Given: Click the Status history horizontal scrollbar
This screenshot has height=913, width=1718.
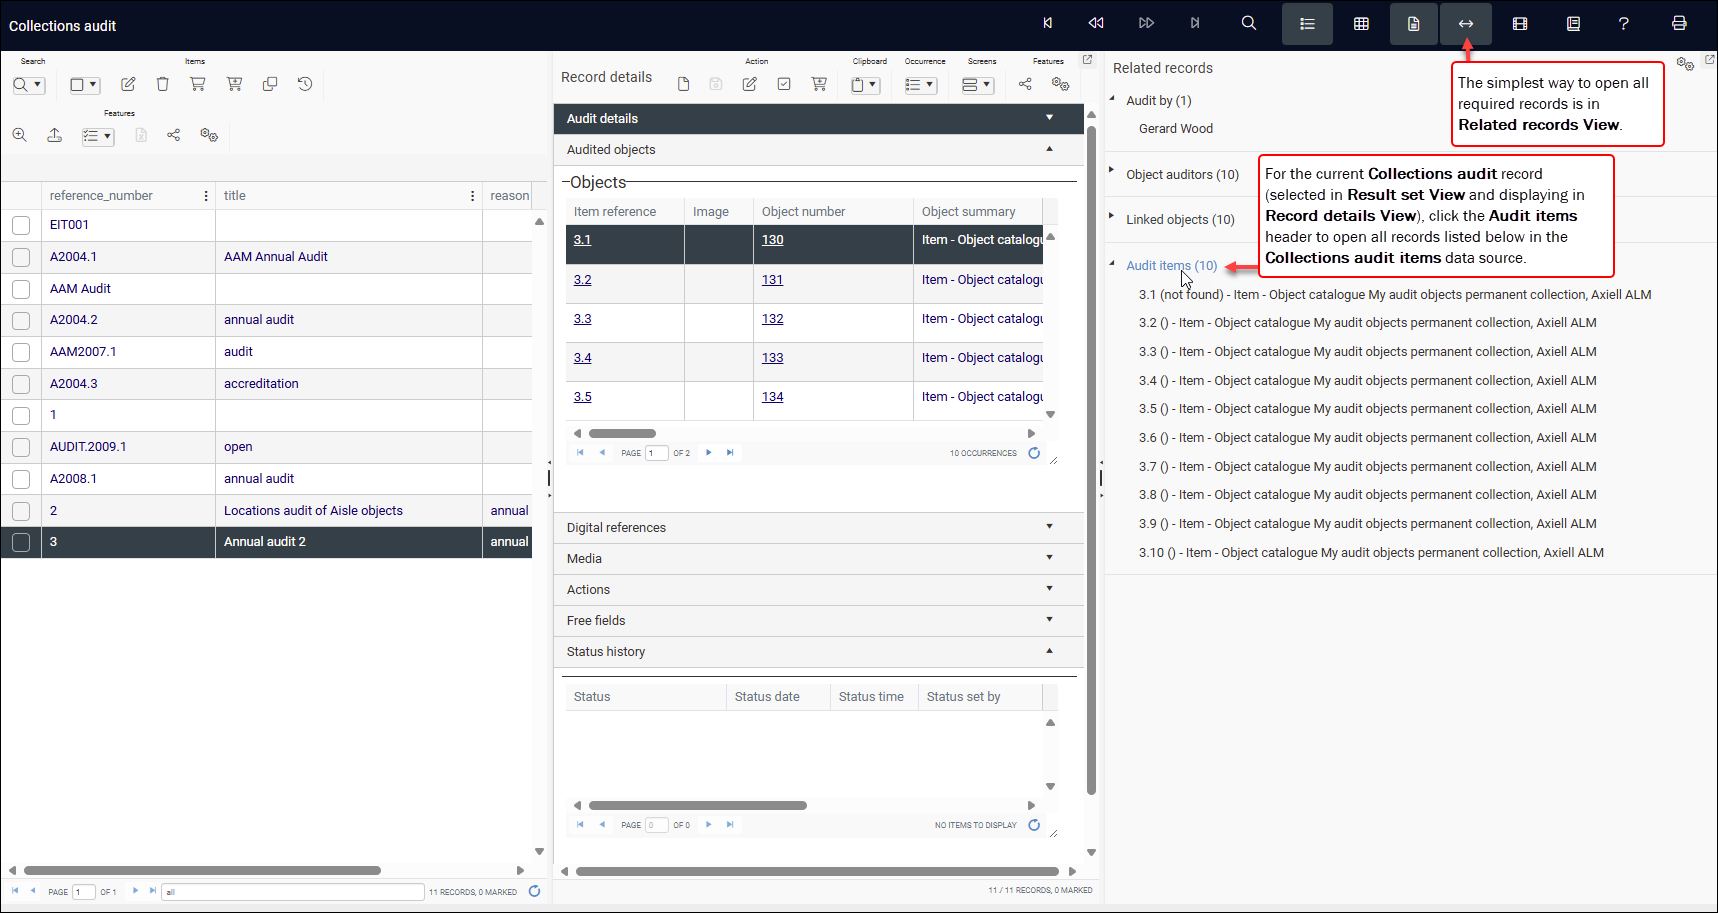Looking at the screenshot, I should [698, 806].
